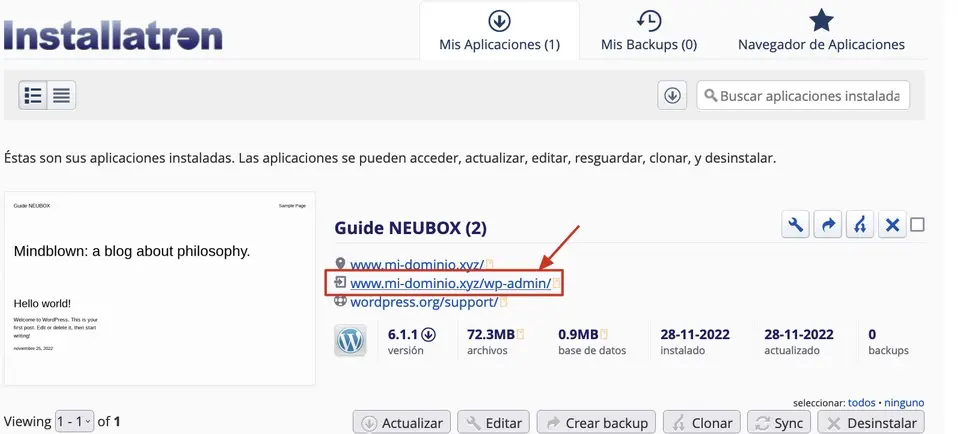The height and width of the screenshot is (434, 958).
Task: Click the Editar button
Action: point(494,423)
